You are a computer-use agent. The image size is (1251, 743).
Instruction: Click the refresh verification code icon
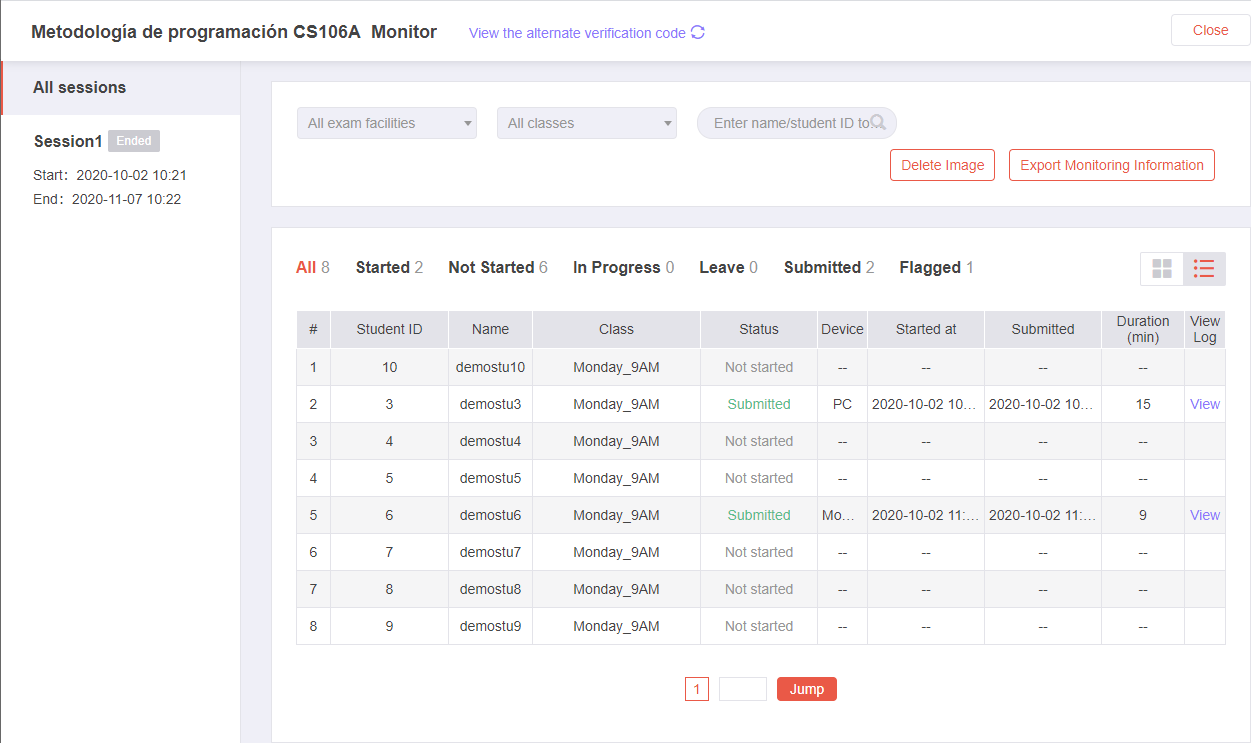(x=698, y=32)
